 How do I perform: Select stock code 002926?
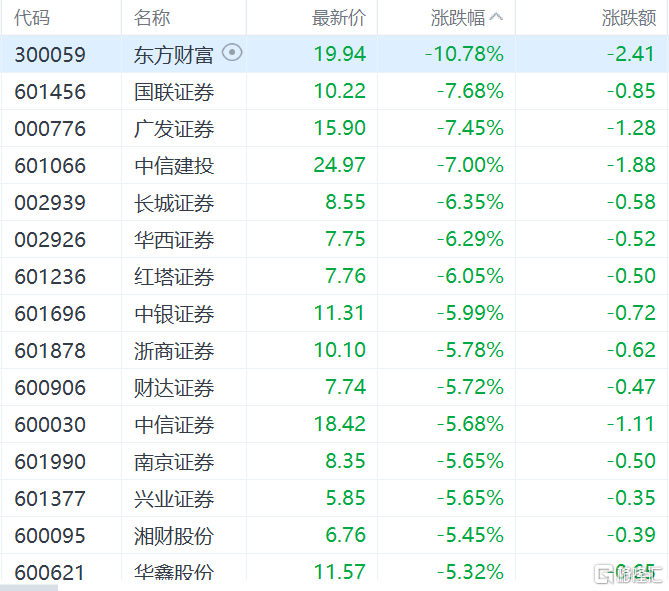coord(50,240)
